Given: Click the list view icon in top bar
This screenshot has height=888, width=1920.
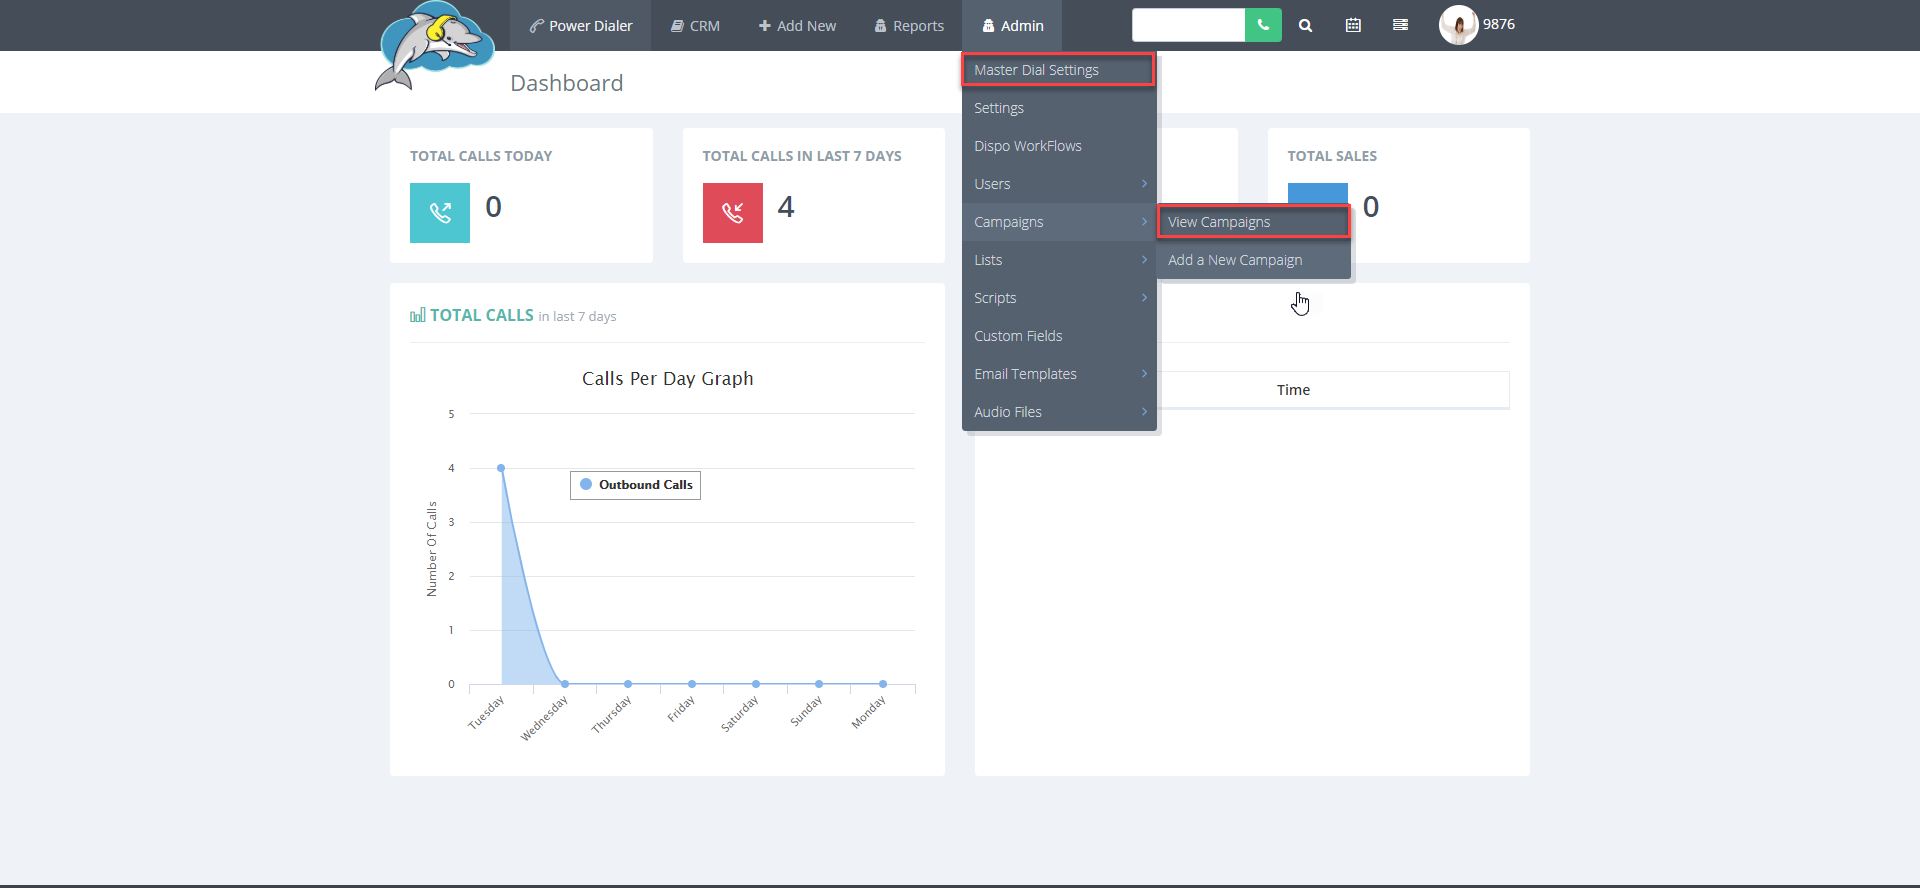Looking at the screenshot, I should coord(1400,25).
